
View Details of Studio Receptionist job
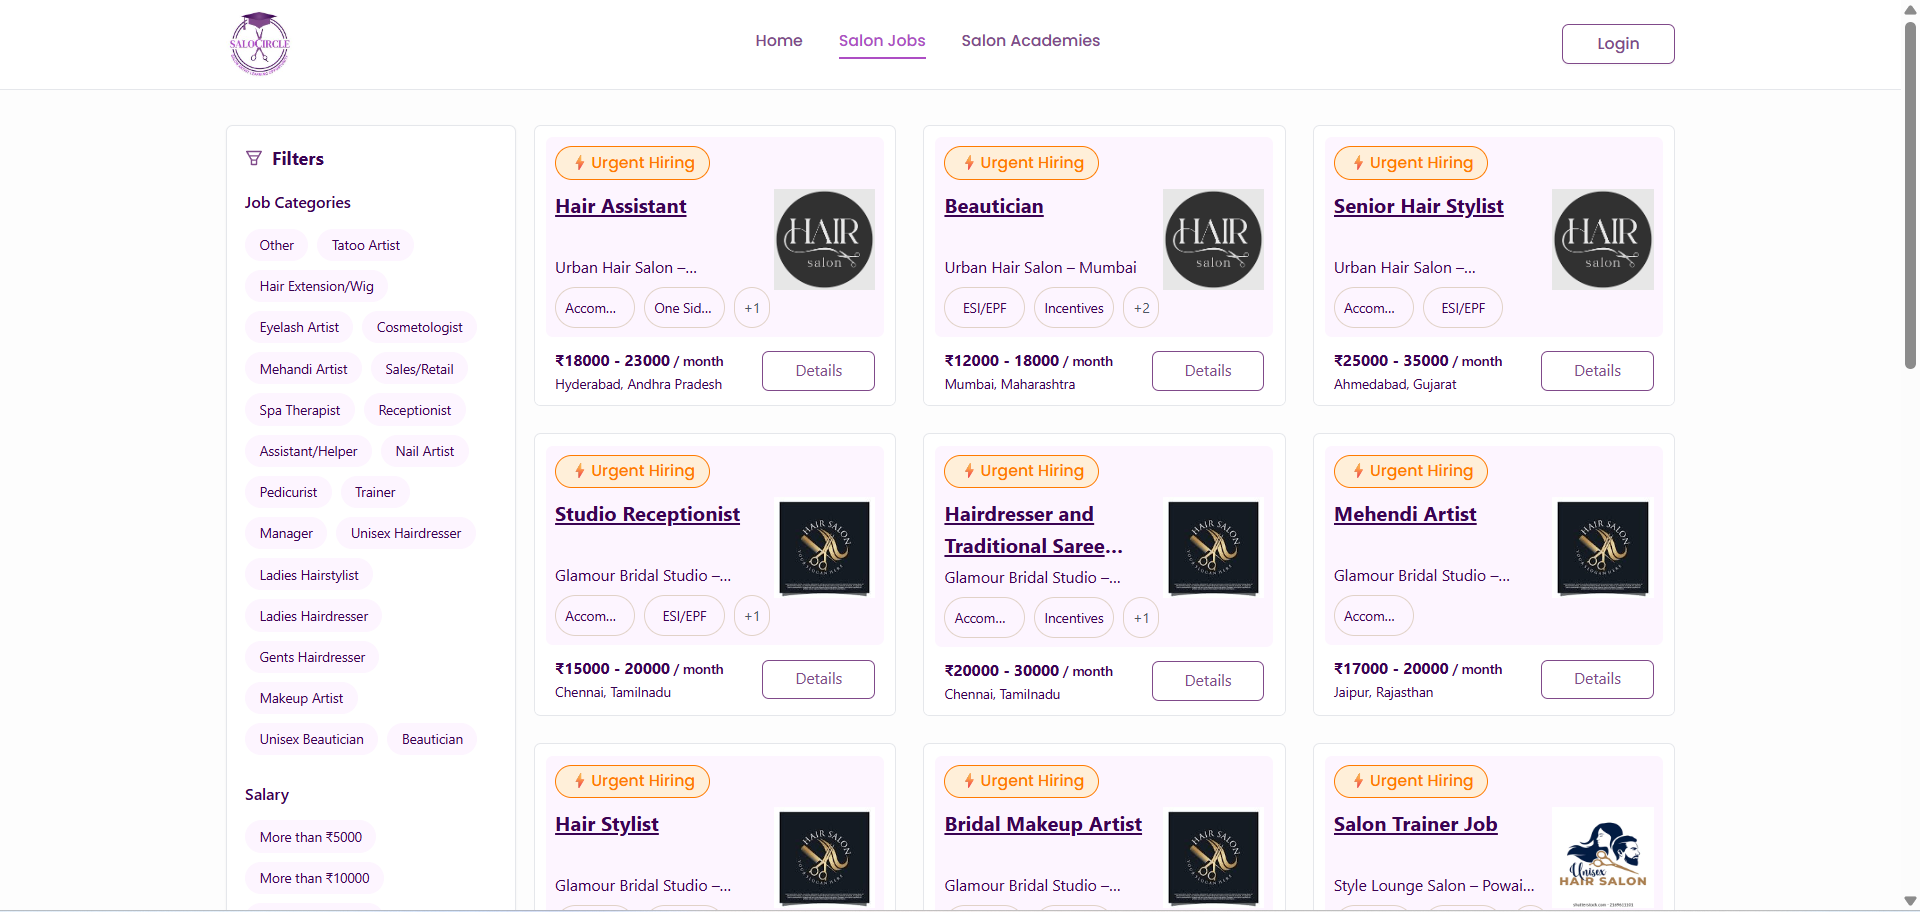point(819,679)
